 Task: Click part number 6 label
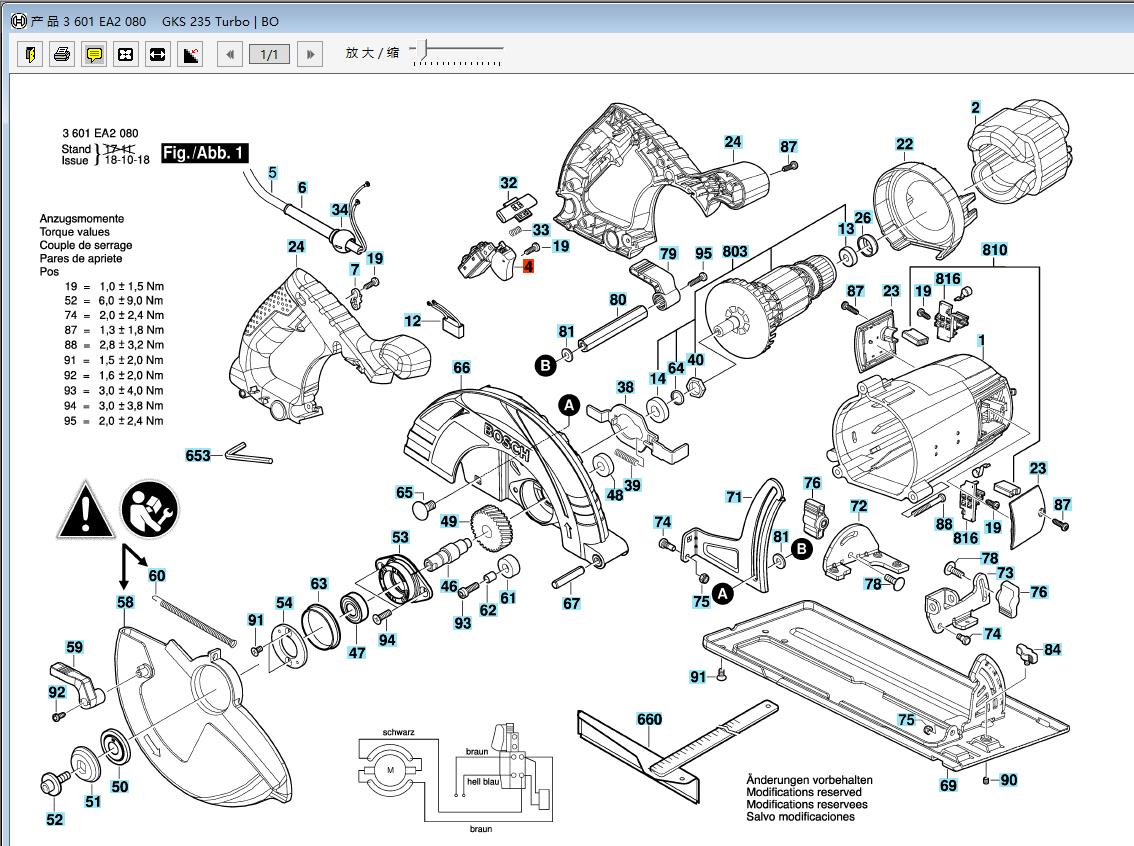point(302,187)
